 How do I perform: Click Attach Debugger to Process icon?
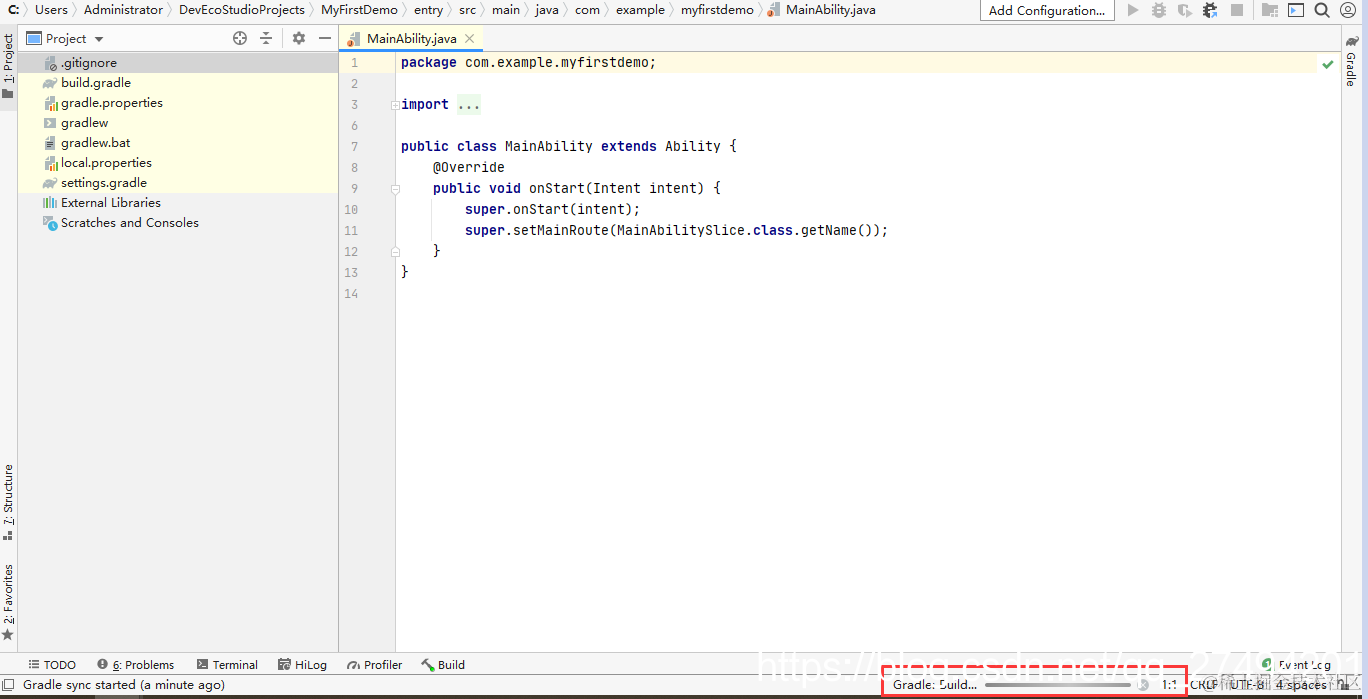(x=1210, y=10)
